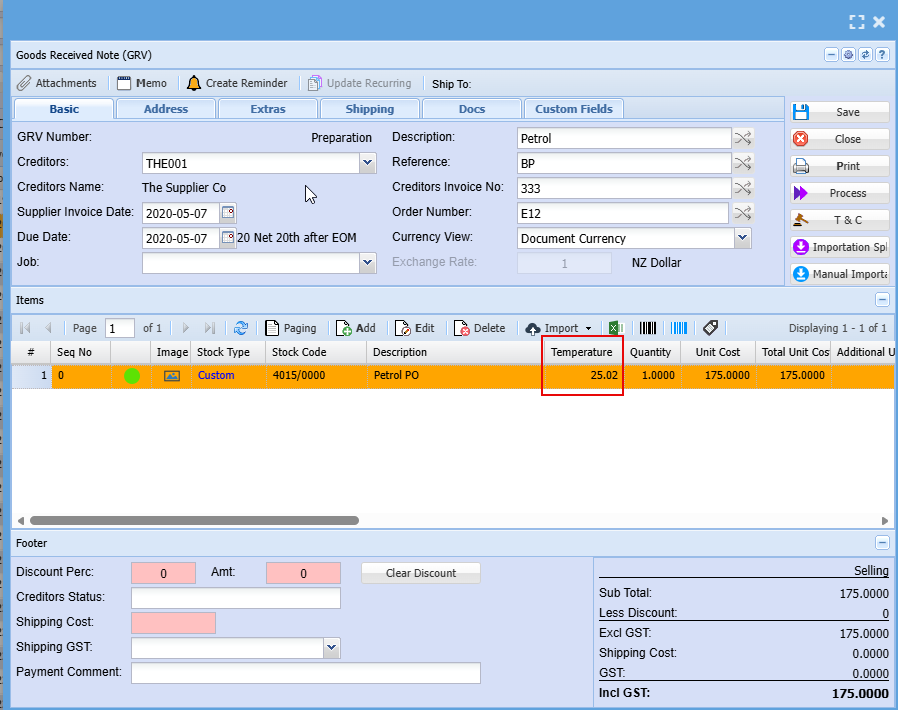Image resolution: width=898 pixels, height=710 pixels.
Task: Open the Currency View dropdown
Action: (x=742, y=238)
